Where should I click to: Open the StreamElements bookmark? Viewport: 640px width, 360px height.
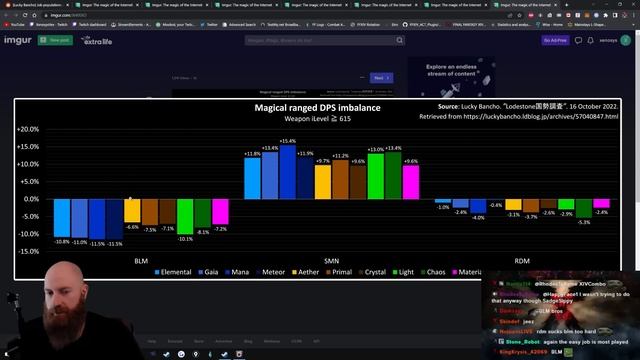[x=131, y=24]
